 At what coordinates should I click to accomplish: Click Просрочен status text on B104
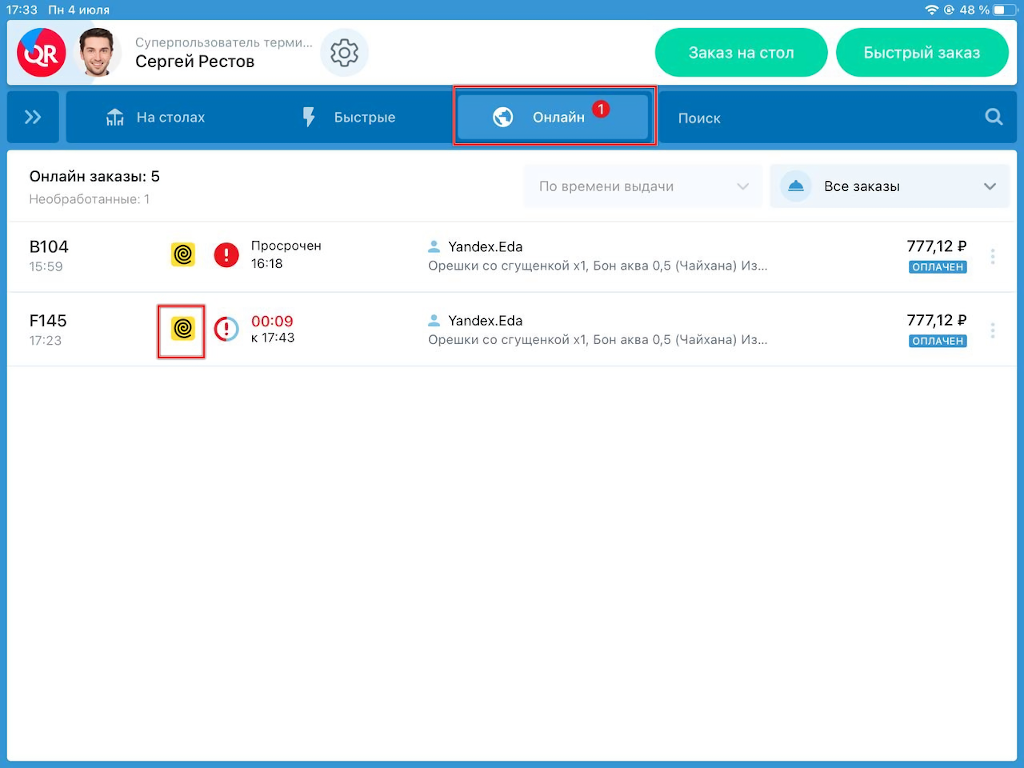tap(286, 246)
